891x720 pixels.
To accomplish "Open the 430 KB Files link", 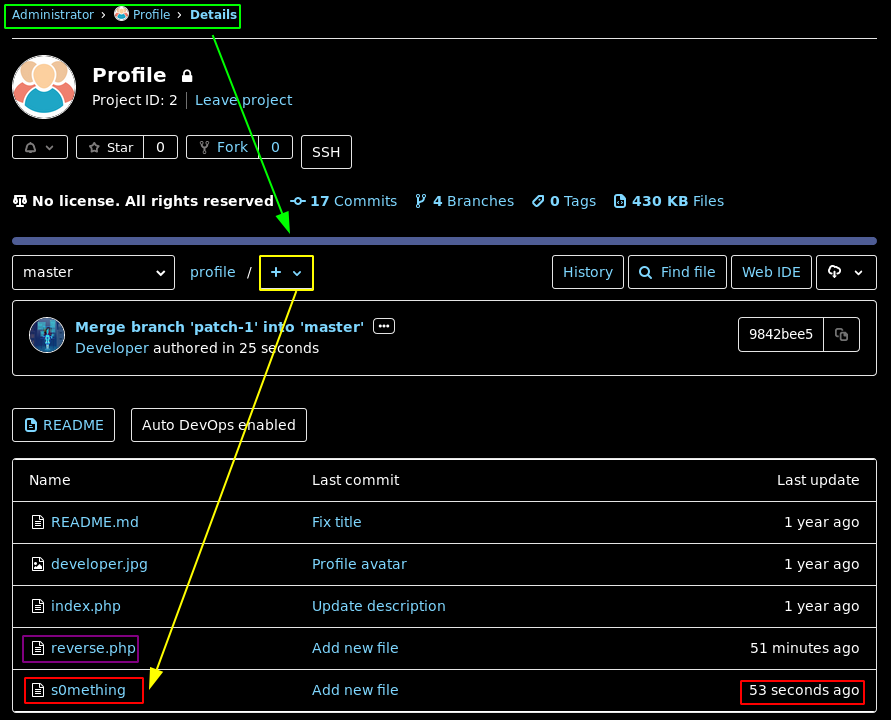I will click(x=668, y=201).
